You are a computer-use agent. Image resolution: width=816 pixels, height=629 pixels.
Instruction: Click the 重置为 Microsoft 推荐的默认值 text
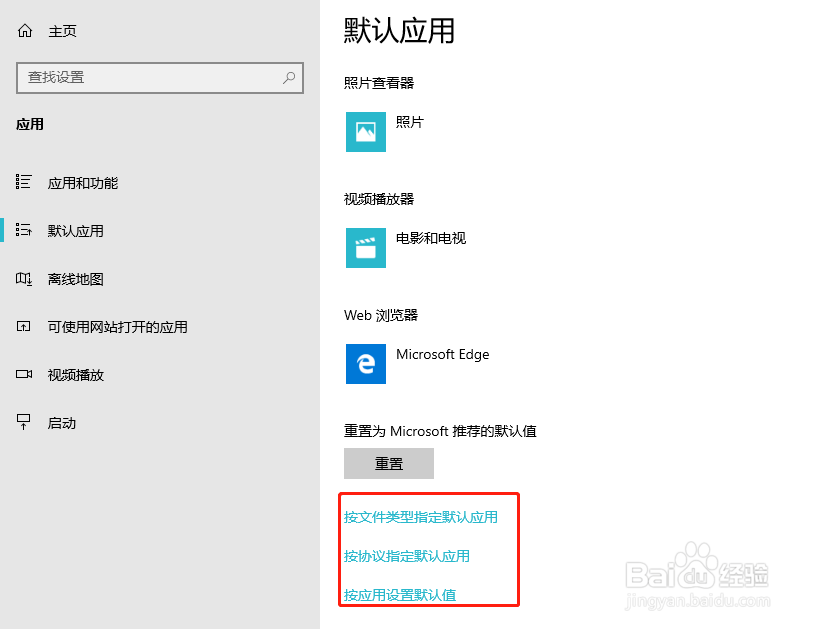(x=440, y=431)
